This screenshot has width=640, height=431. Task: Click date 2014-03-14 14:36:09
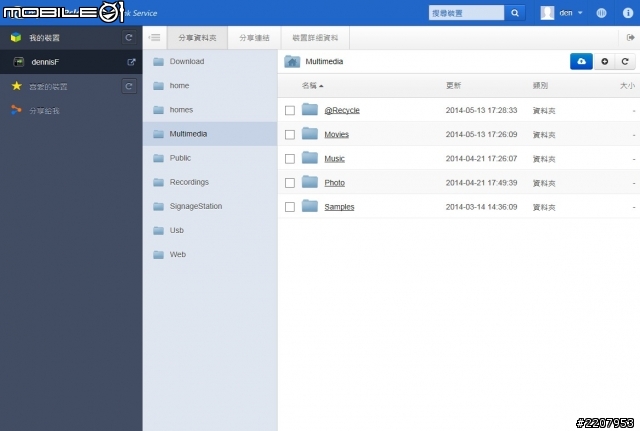[x=481, y=207]
